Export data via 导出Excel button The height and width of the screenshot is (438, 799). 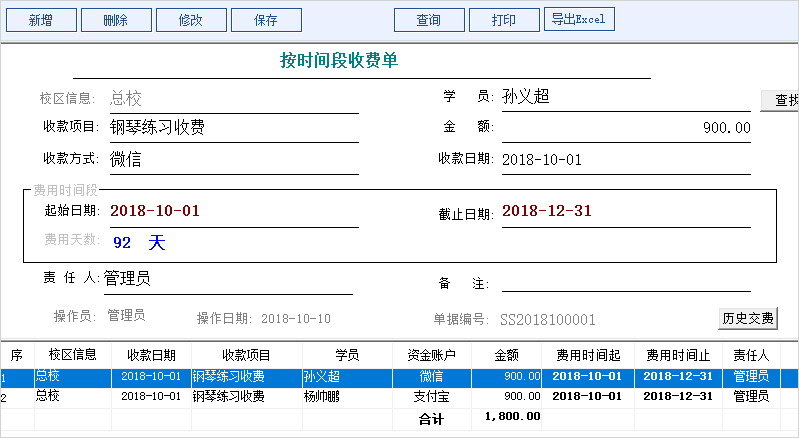coord(579,19)
